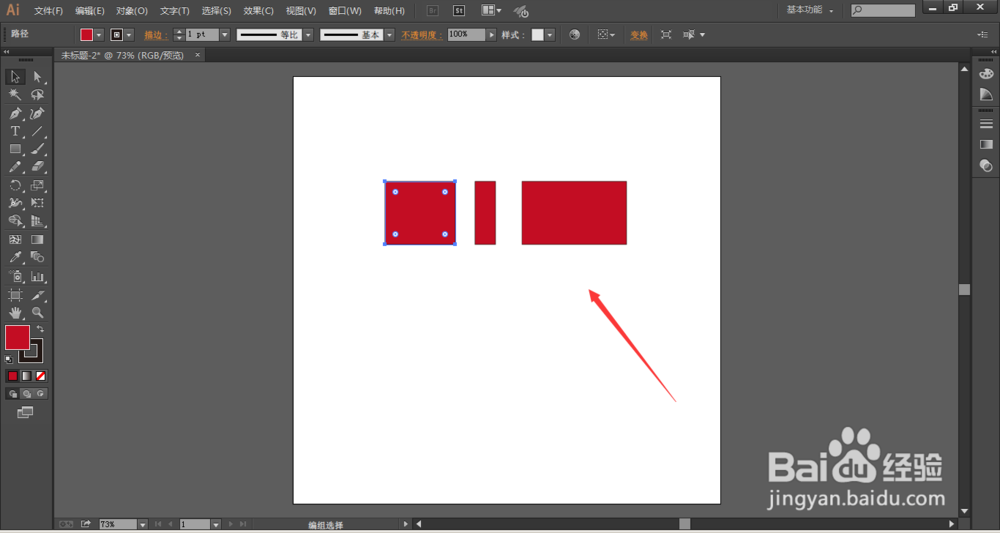The image size is (1000, 533).
Task: Select the Zoom tool
Action: coord(38,313)
